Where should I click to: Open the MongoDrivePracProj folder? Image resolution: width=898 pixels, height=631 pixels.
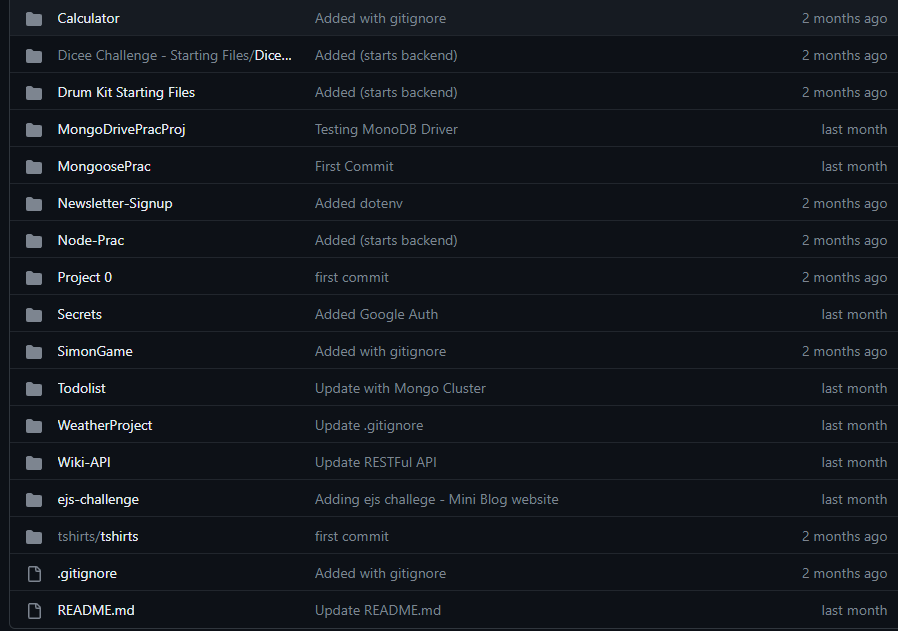(121, 129)
